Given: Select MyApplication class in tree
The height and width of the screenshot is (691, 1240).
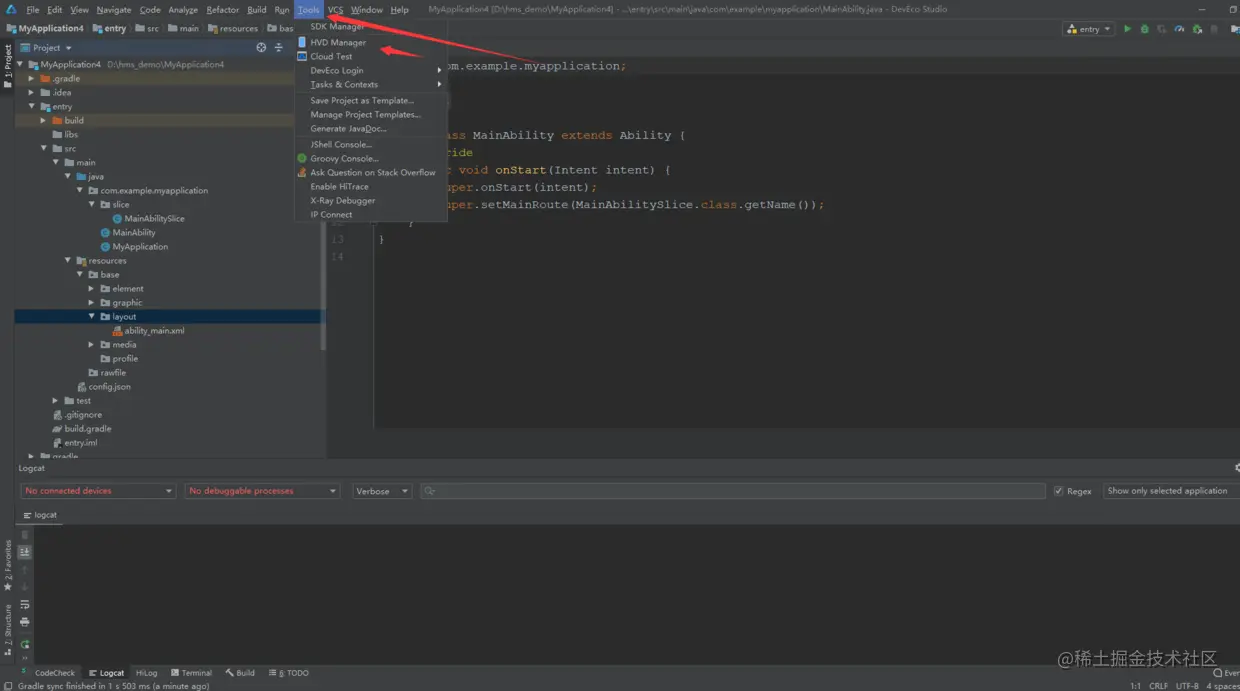Looking at the screenshot, I should point(140,246).
